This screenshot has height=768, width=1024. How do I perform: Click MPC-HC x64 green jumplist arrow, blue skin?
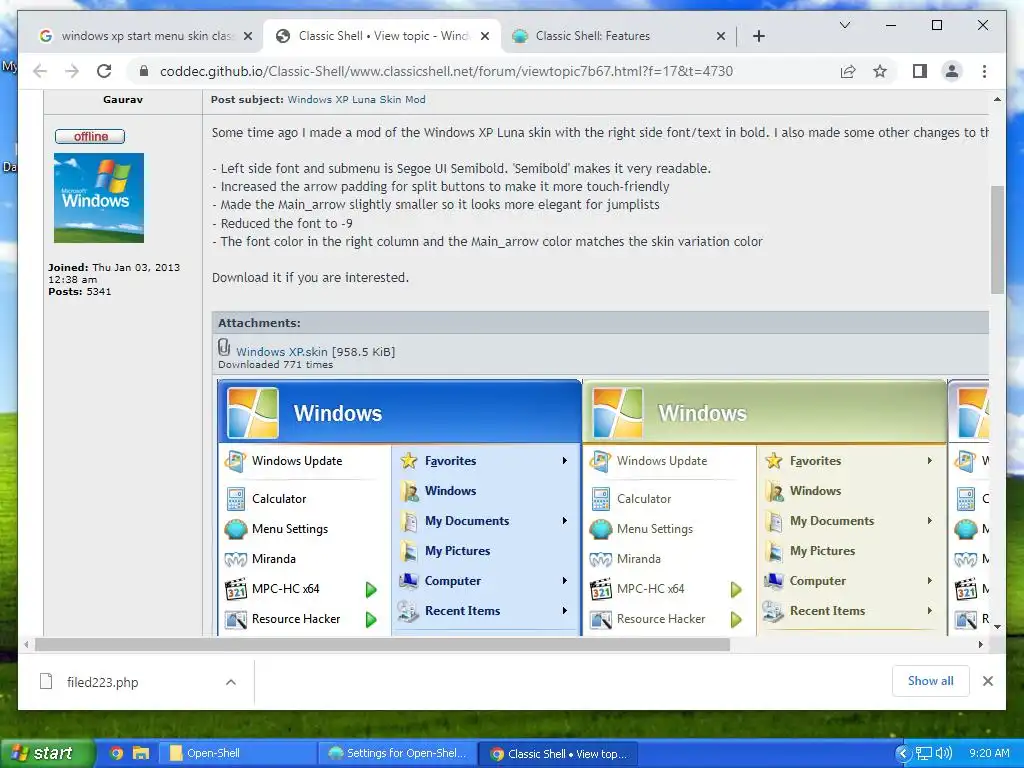[371, 590]
